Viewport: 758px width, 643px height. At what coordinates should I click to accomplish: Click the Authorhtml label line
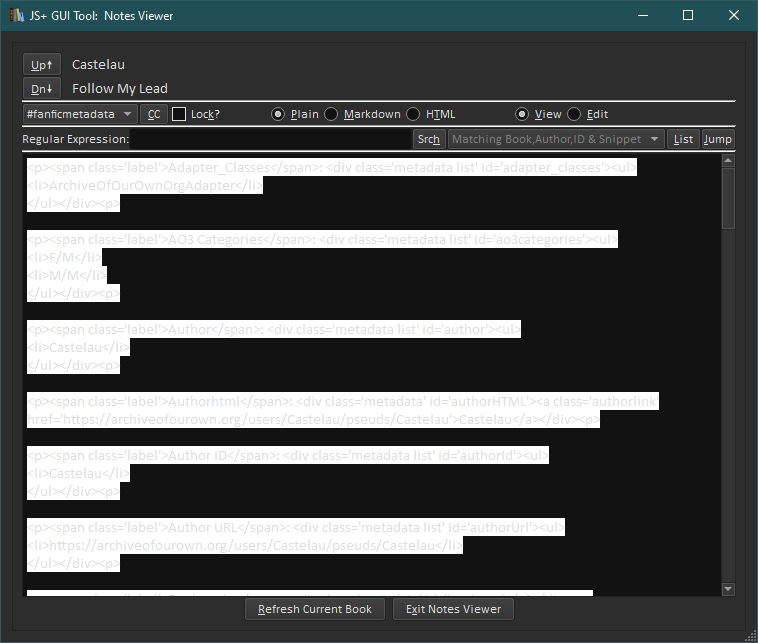point(343,401)
